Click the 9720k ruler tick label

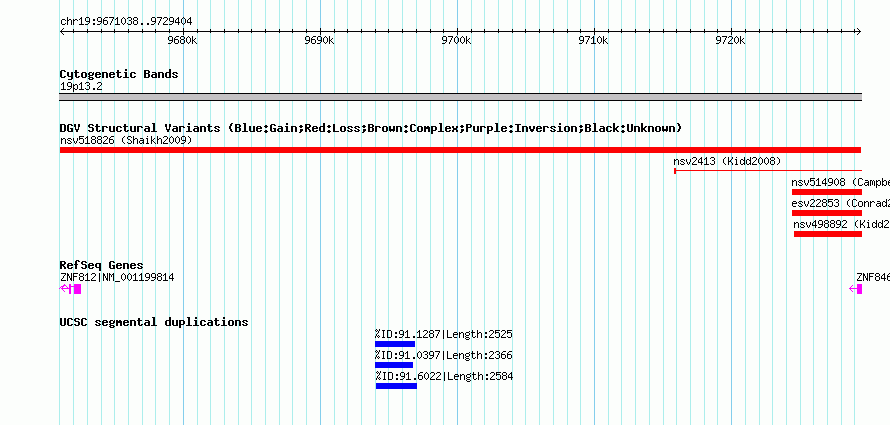[x=730, y=41]
